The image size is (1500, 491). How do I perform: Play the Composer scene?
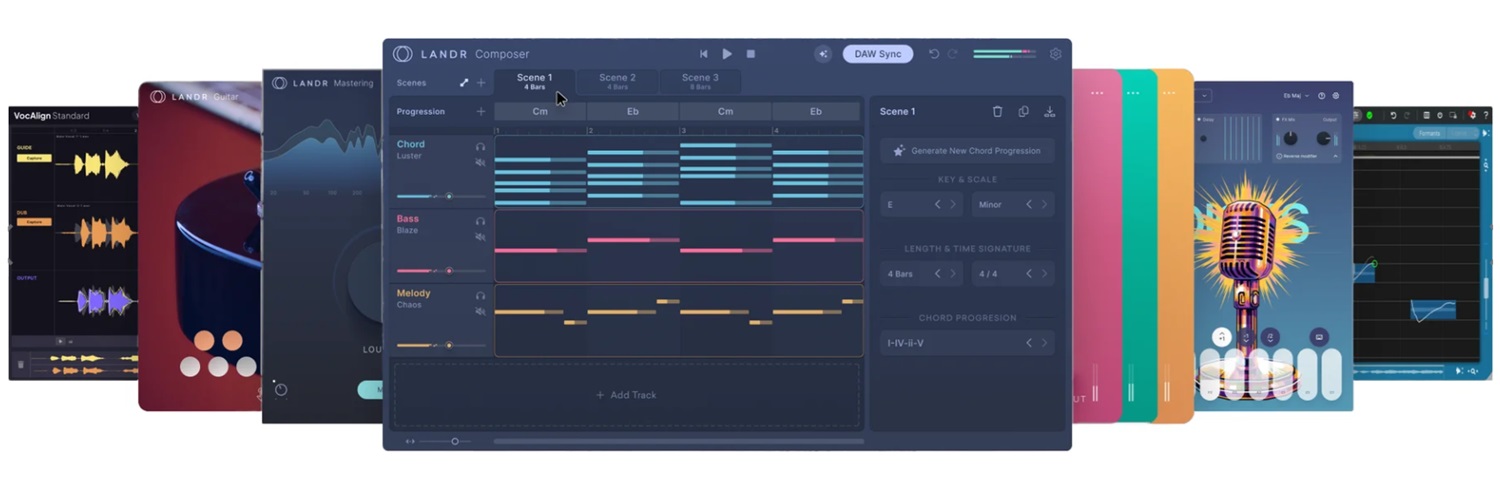coord(727,54)
